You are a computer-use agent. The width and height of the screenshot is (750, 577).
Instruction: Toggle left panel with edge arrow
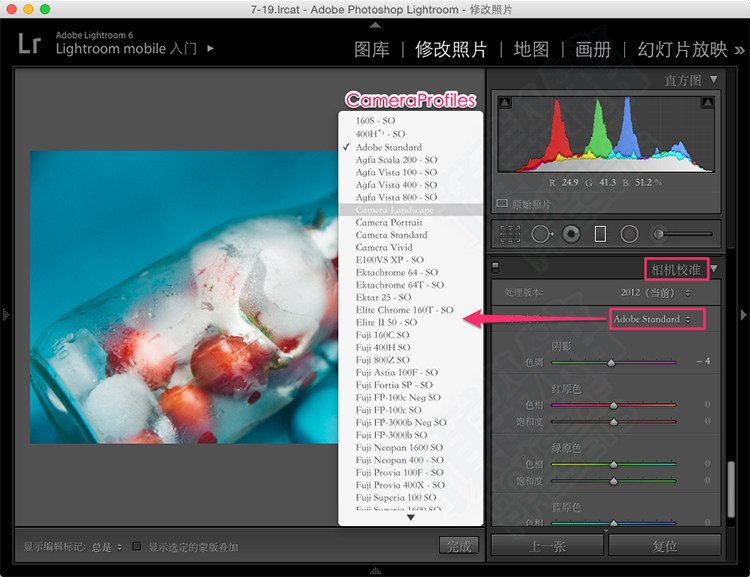pos(6,314)
